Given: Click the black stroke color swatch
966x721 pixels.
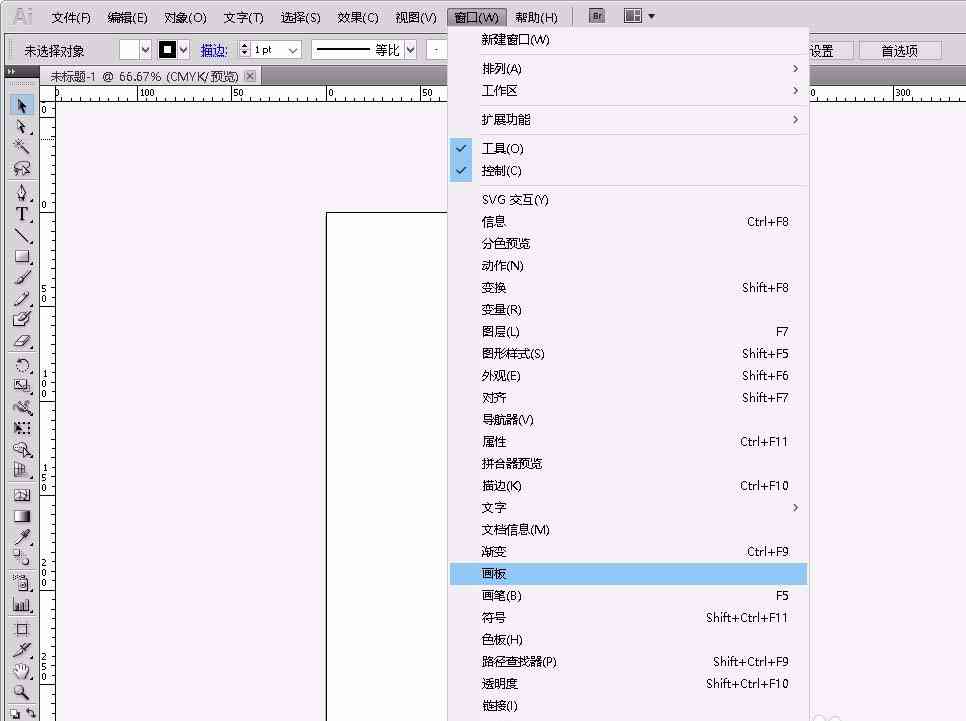Looking at the screenshot, I should click(x=168, y=50).
